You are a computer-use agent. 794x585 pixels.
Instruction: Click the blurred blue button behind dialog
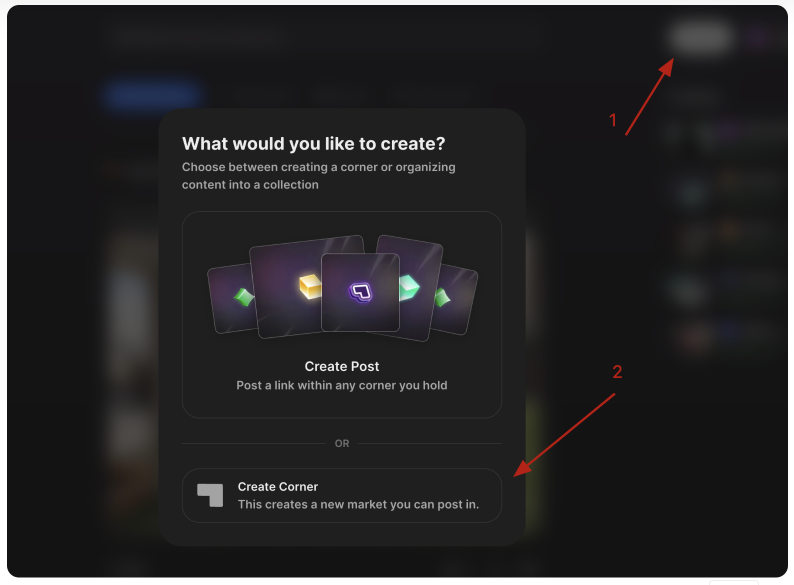pos(152,94)
